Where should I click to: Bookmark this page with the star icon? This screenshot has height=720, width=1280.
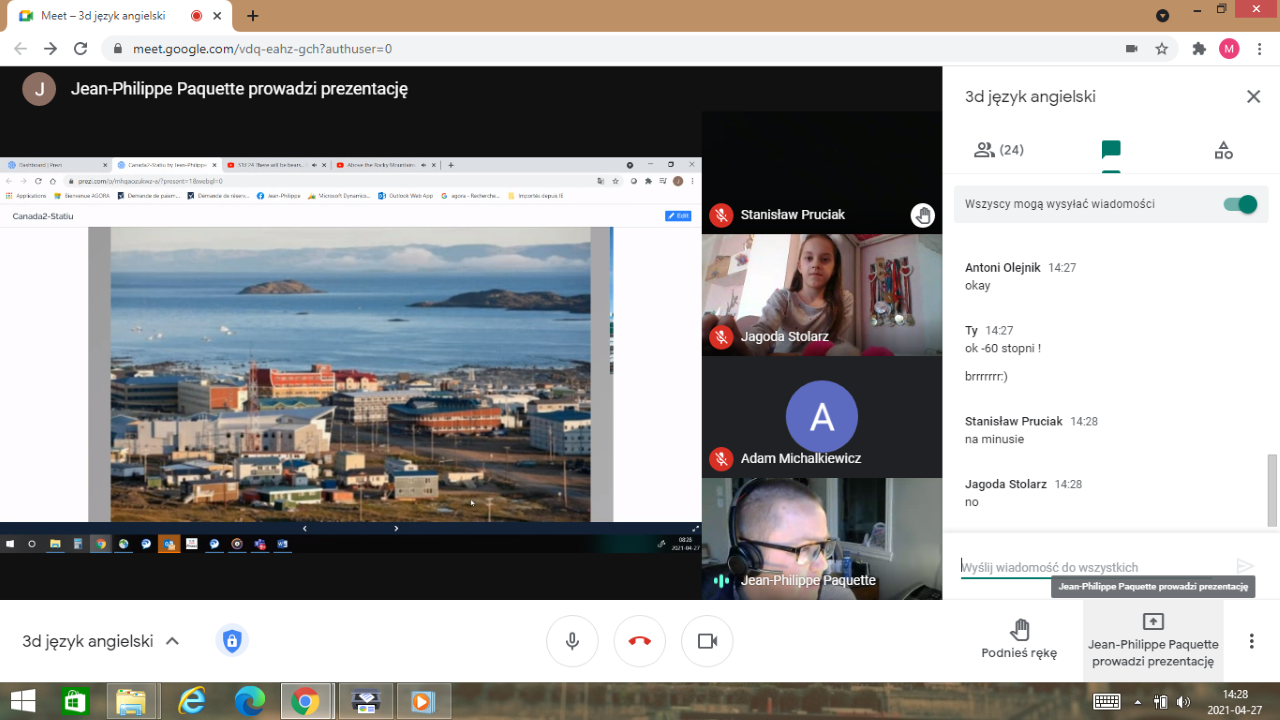[x=1161, y=49]
